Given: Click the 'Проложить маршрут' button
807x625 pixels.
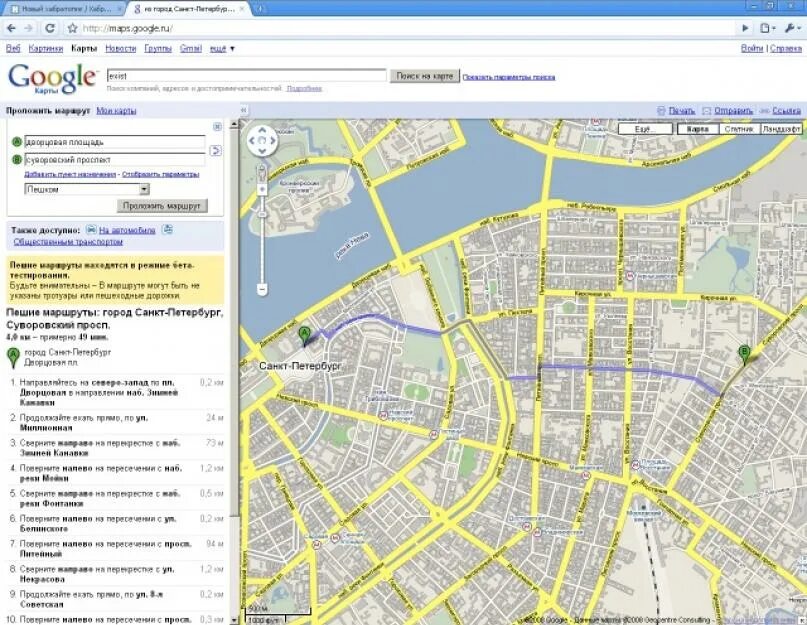Looking at the screenshot, I should (x=162, y=206).
